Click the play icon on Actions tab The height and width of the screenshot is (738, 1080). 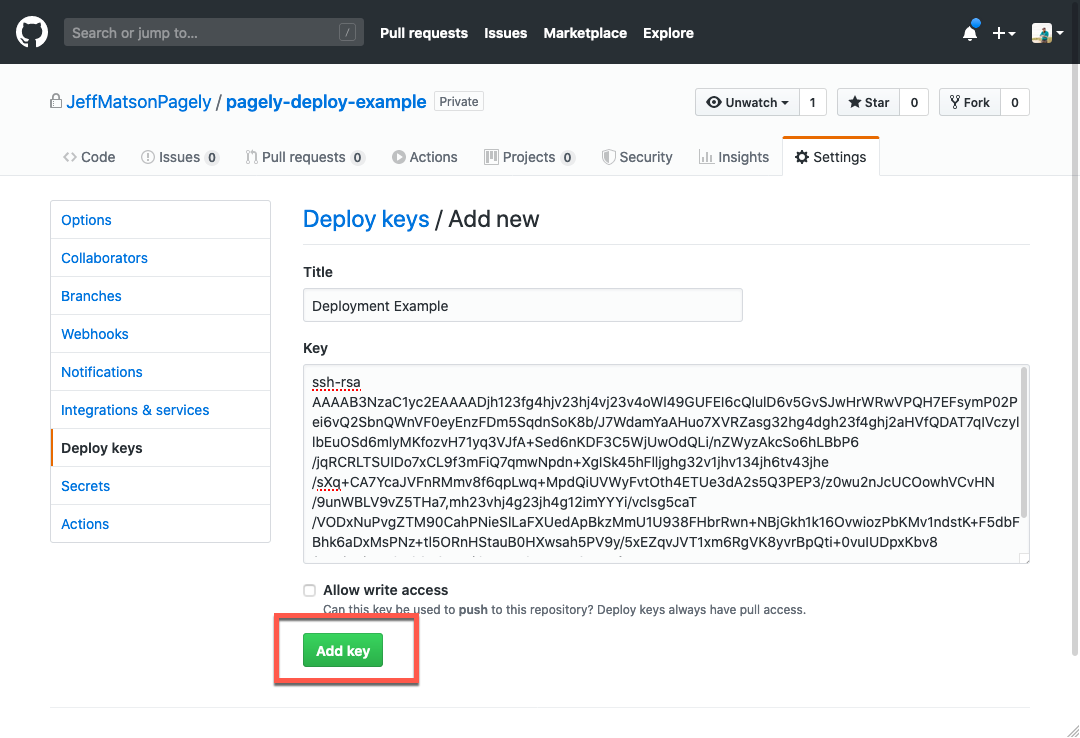399,157
